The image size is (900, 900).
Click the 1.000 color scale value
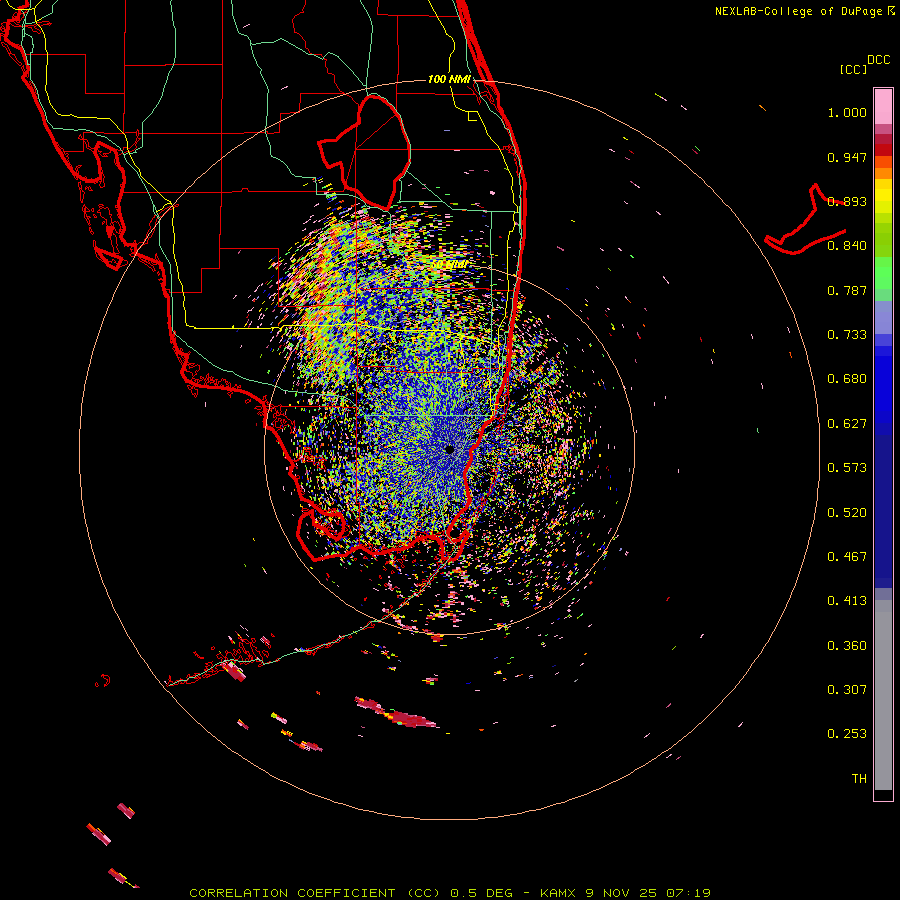[847, 113]
